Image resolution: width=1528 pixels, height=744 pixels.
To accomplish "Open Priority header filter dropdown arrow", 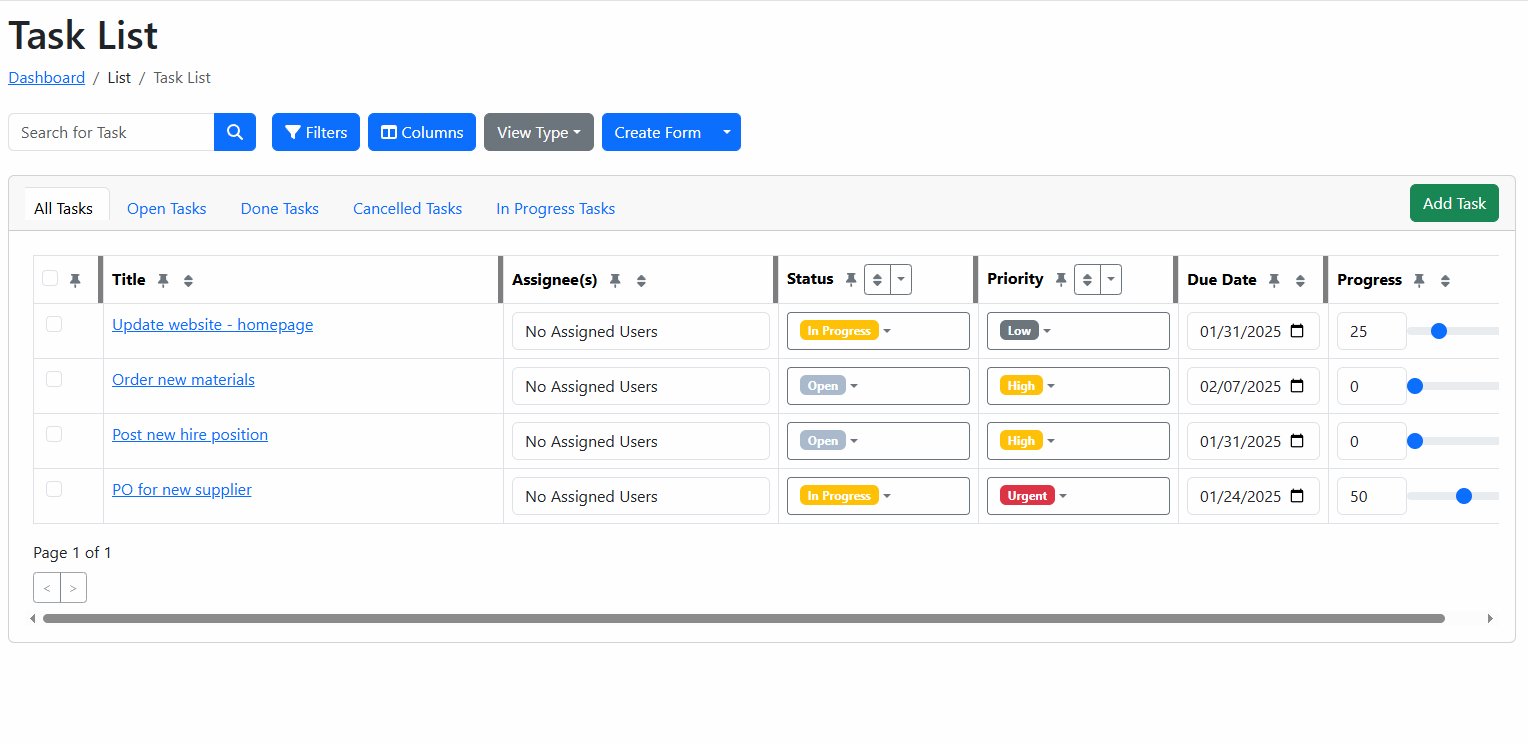I will pos(1111,280).
